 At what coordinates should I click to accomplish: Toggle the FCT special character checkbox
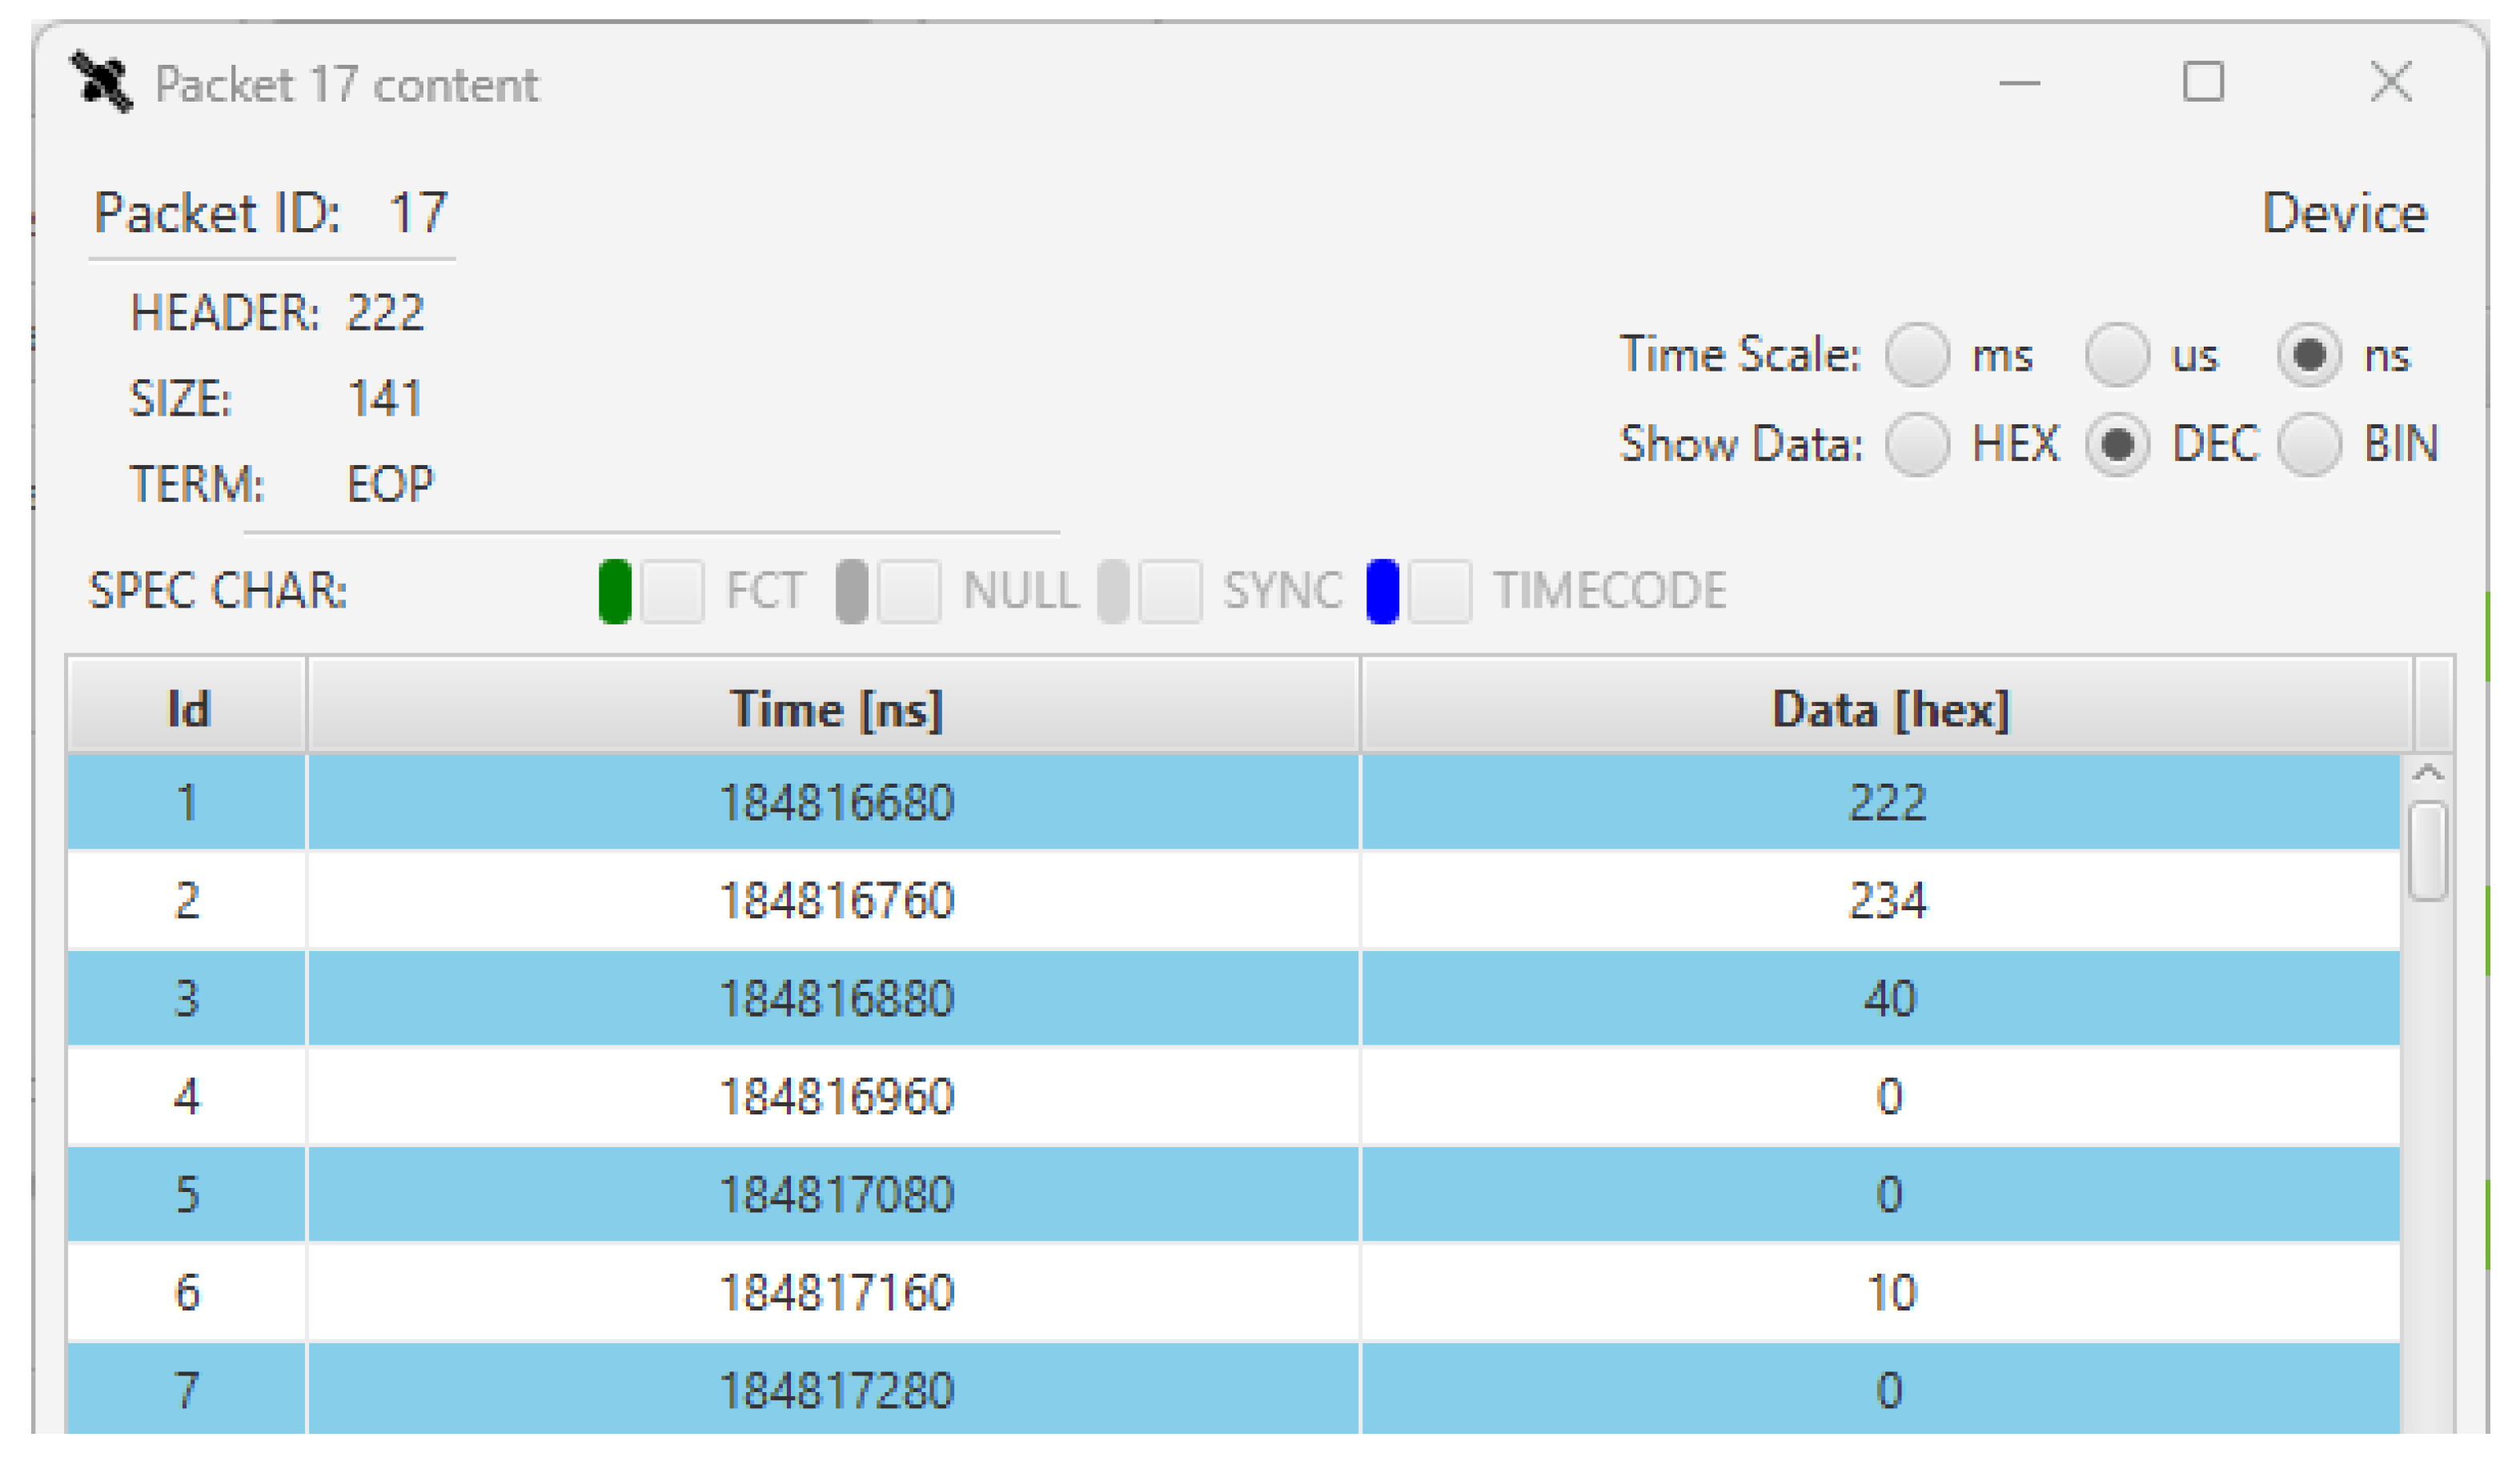click(672, 592)
